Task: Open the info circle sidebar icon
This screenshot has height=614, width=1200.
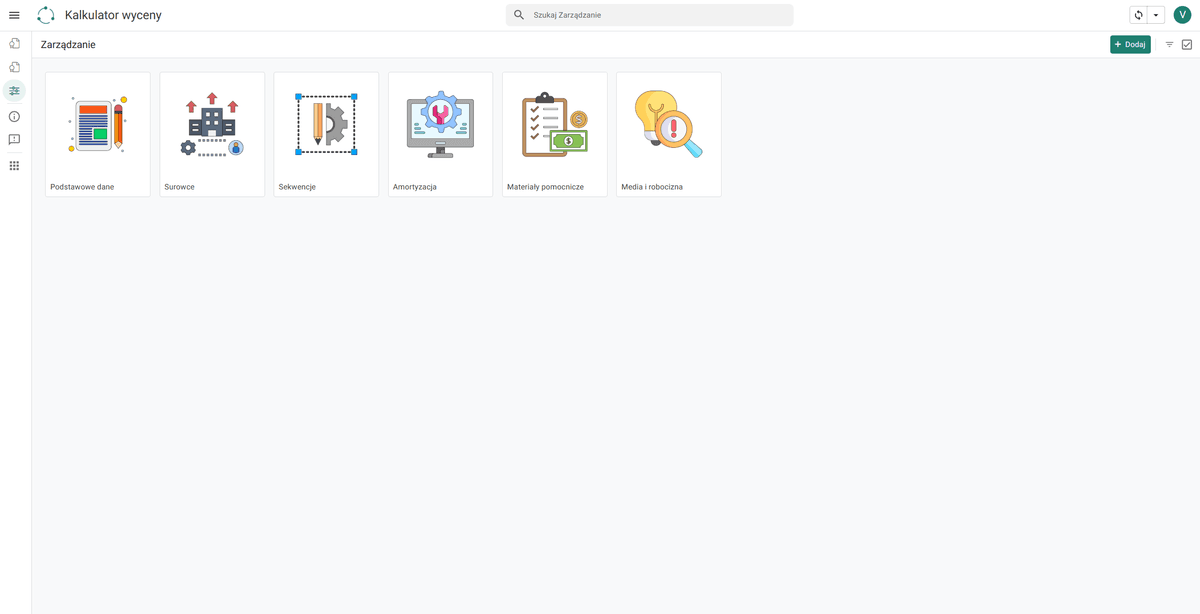Action: 14,117
